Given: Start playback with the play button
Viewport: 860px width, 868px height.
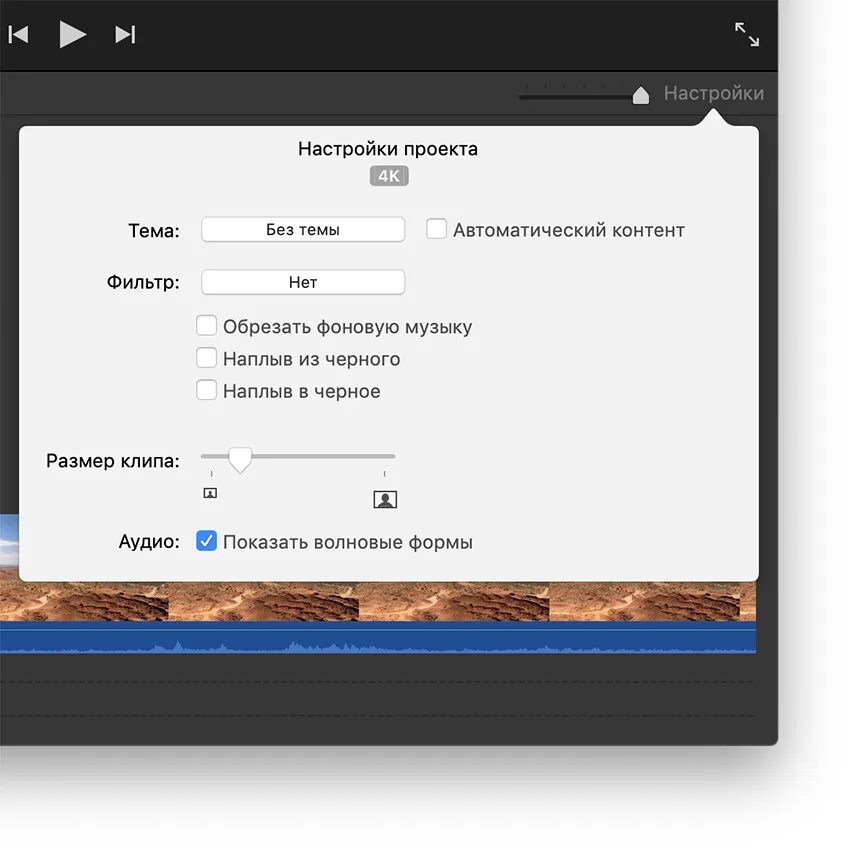Looking at the screenshot, I should point(72,34).
